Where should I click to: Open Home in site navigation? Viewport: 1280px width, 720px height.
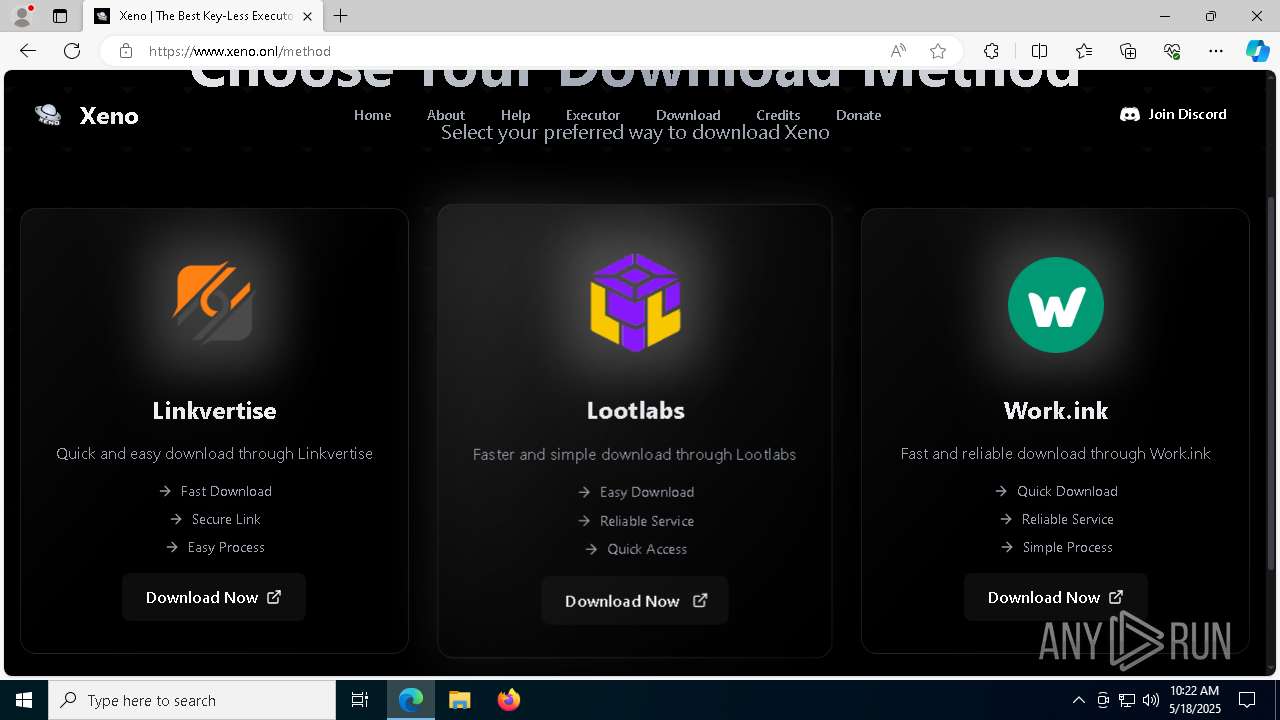[372, 115]
